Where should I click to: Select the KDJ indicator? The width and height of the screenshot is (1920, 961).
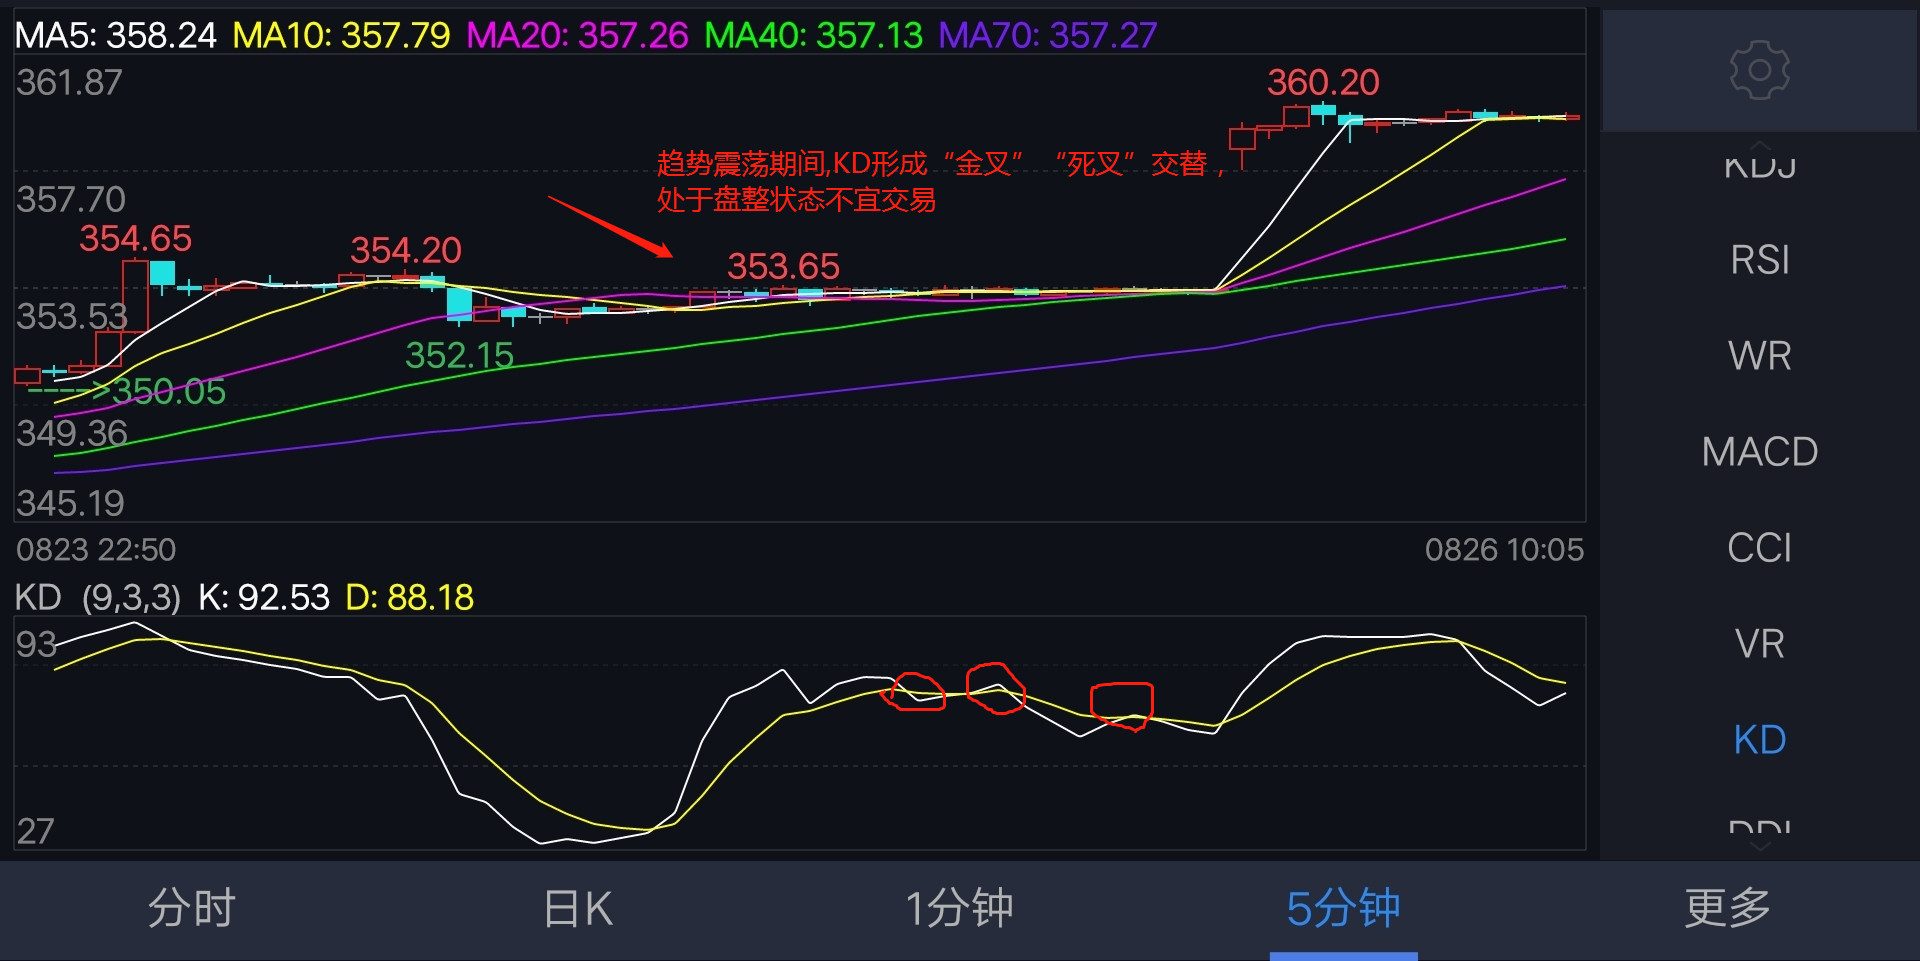[1760, 165]
